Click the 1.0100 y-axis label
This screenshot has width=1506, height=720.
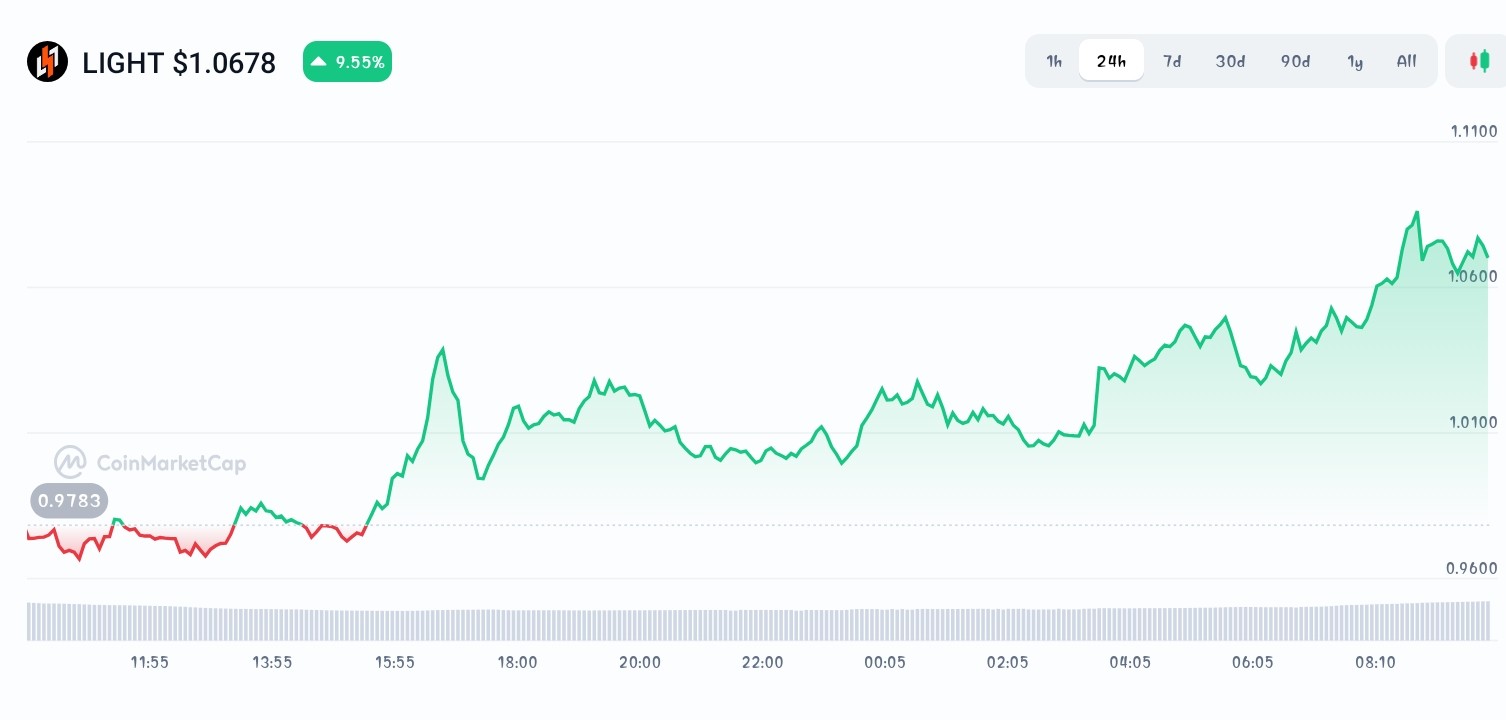pyautogui.click(x=1474, y=422)
